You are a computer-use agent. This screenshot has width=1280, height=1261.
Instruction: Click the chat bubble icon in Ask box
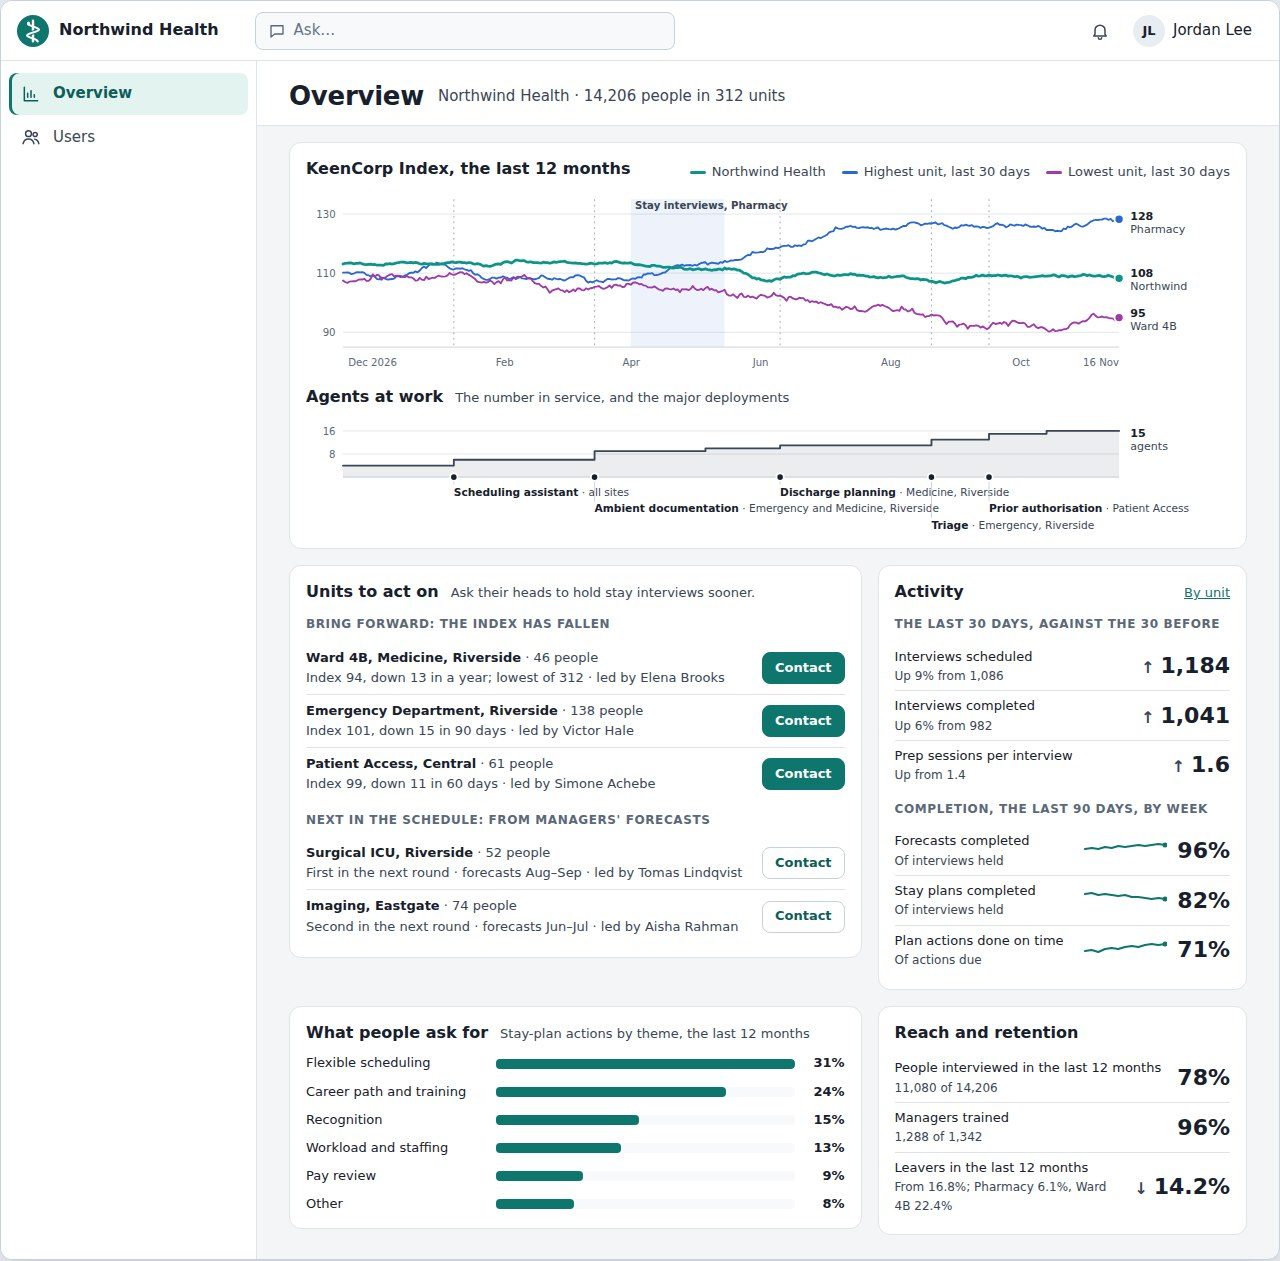(x=277, y=31)
